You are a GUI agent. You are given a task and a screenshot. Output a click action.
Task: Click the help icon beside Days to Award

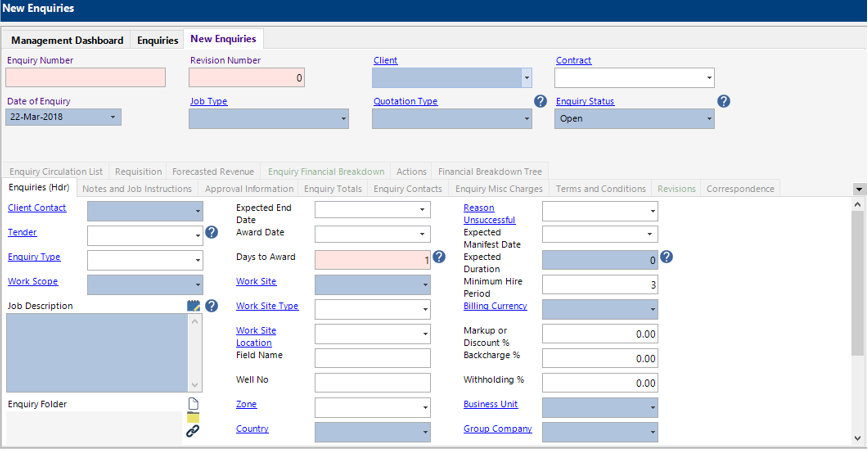pyautogui.click(x=439, y=258)
